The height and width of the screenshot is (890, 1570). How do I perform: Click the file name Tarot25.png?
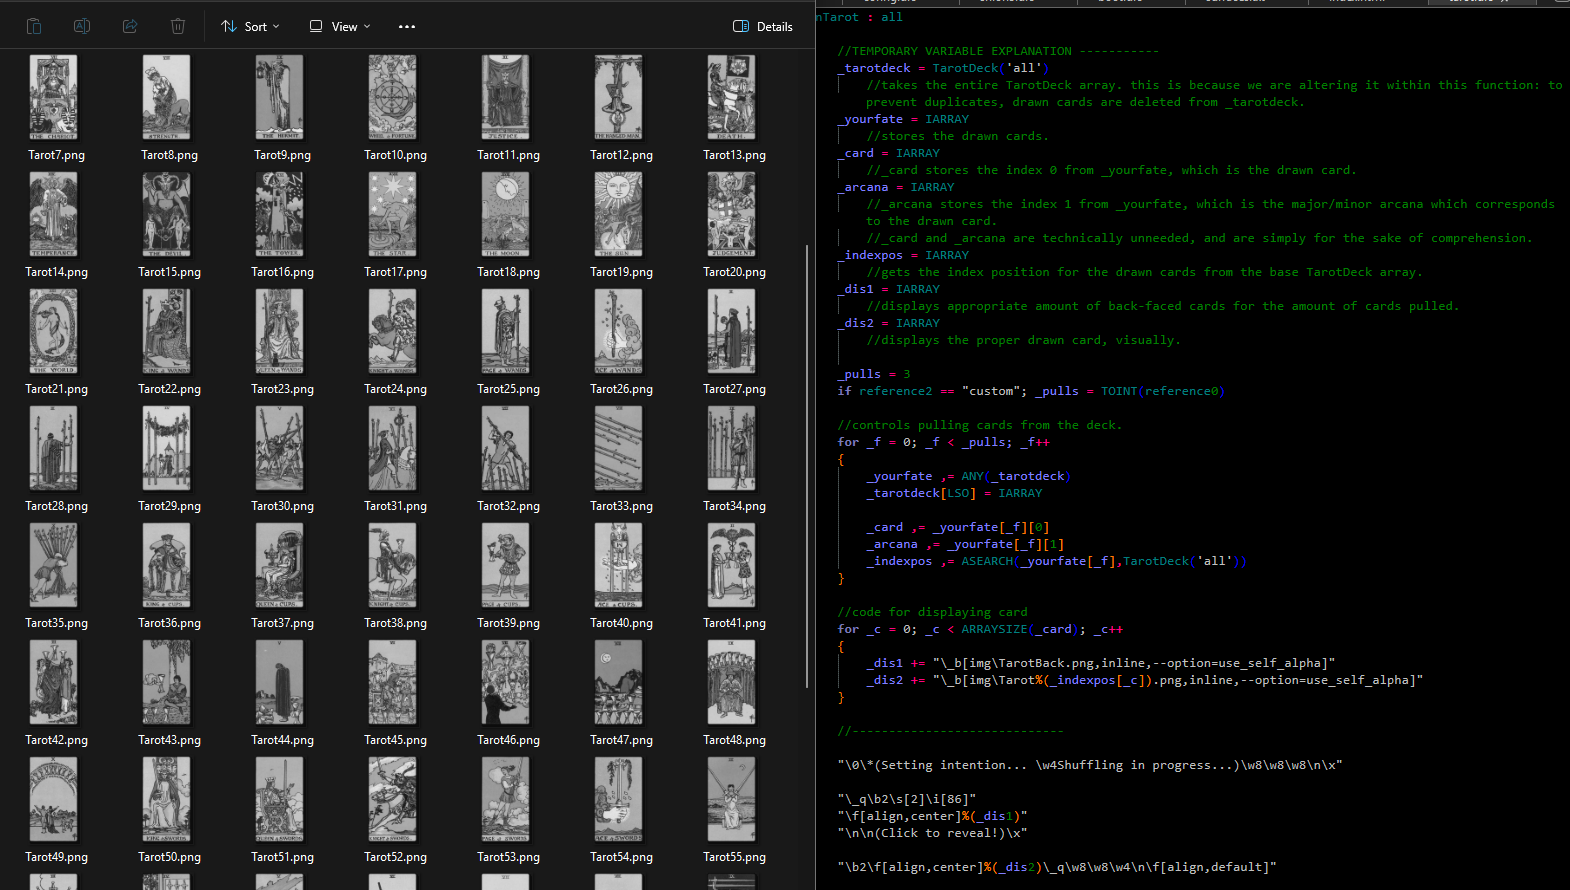(x=509, y=389)
